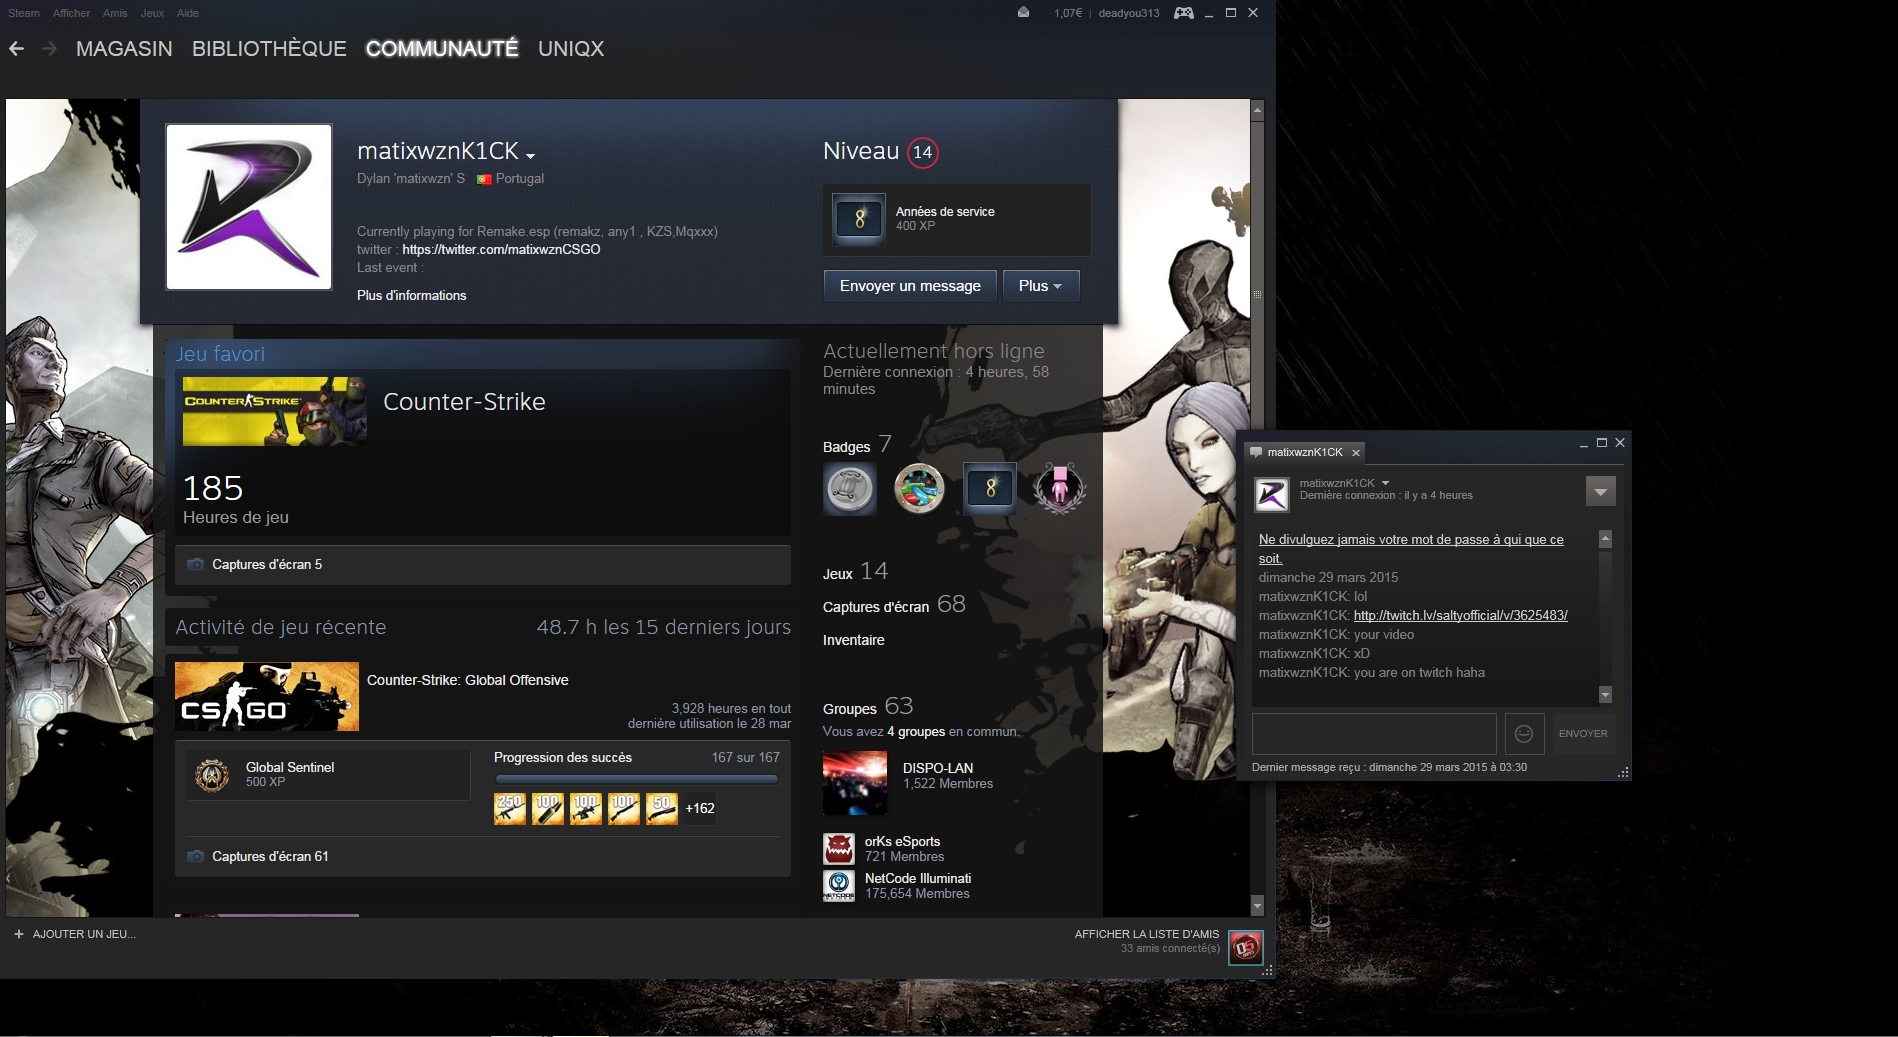Image resolution: width=1898 pixels, height=1037 pixels.
Task: Click the Portugal flag icon
Action: tap(484, 179)
